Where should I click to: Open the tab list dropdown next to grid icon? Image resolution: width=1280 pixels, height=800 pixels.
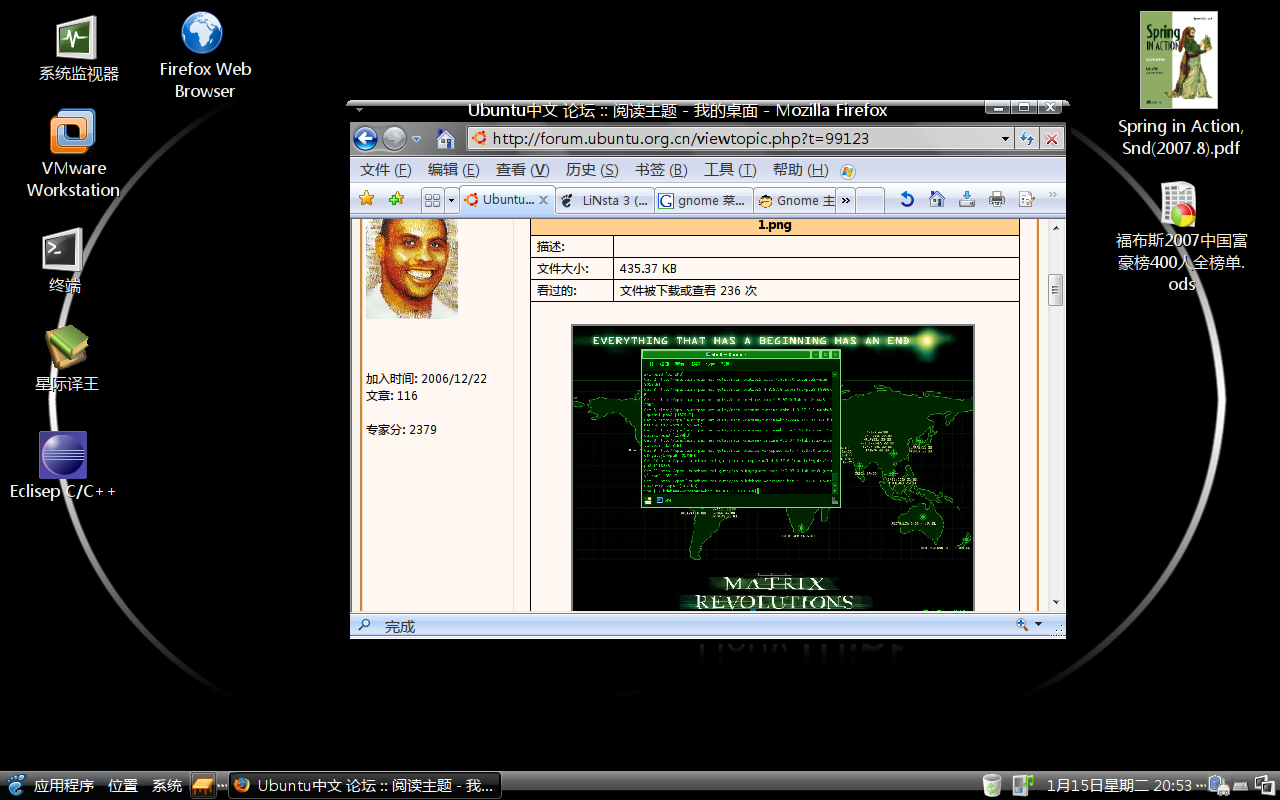(451, 200)
